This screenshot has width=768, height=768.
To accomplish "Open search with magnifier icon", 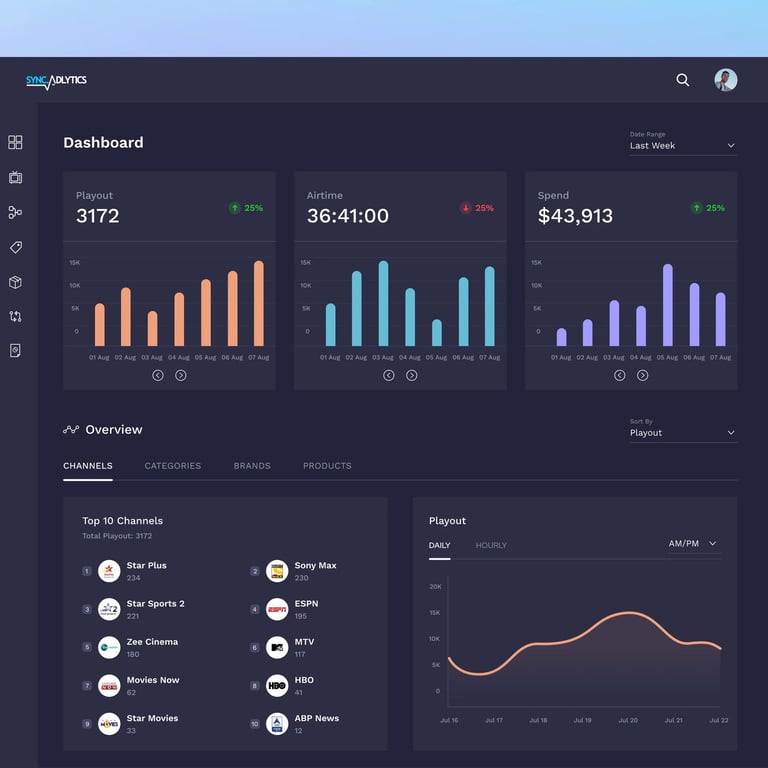I will tap(682, 80).
